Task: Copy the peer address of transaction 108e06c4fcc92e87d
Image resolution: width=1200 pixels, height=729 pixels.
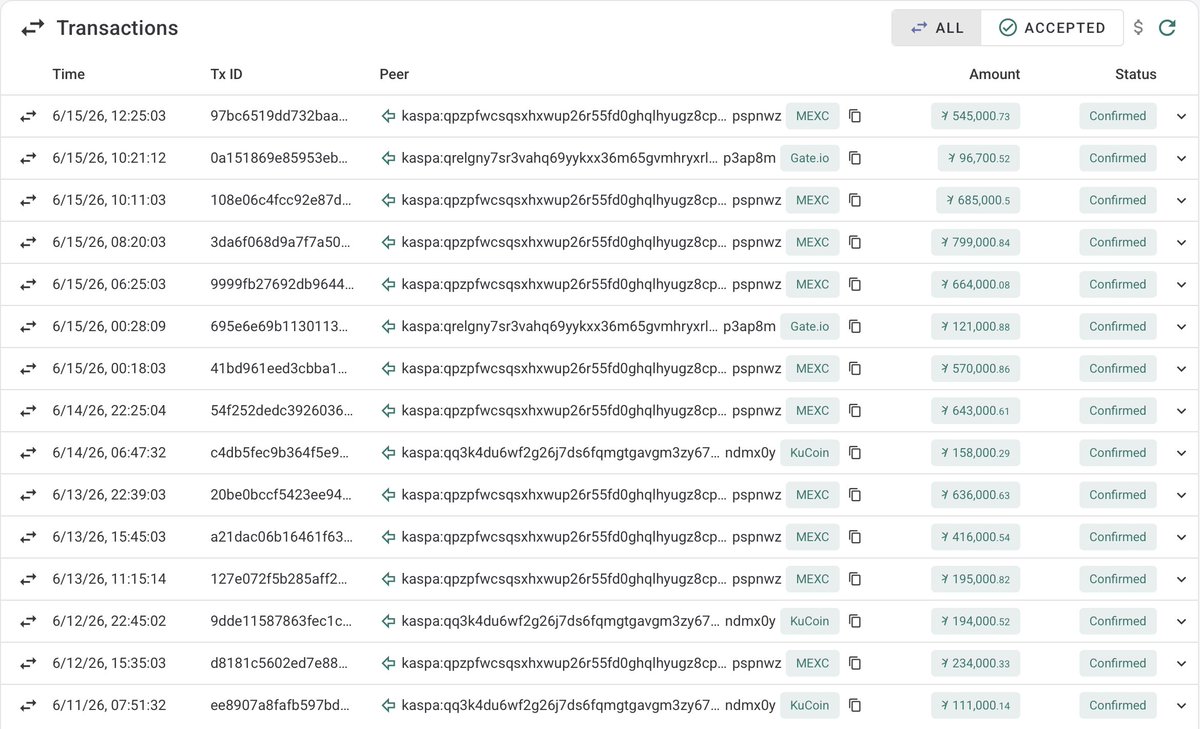Action: click(855, 200)
